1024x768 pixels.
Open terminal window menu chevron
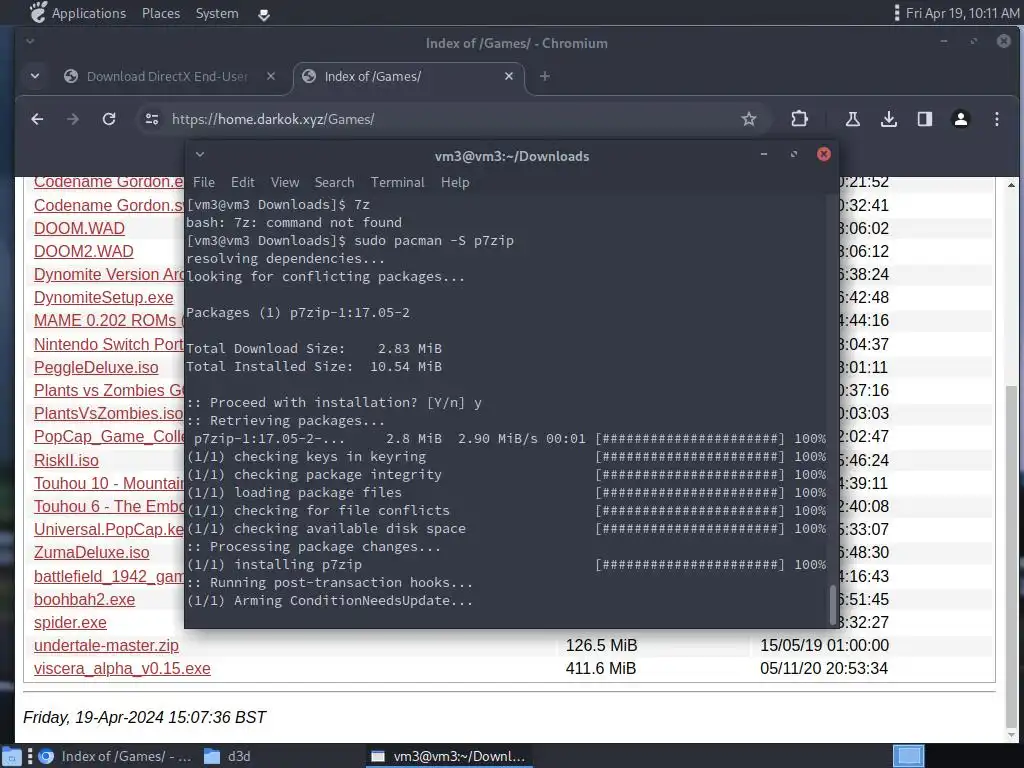click(x=200, y=154)
